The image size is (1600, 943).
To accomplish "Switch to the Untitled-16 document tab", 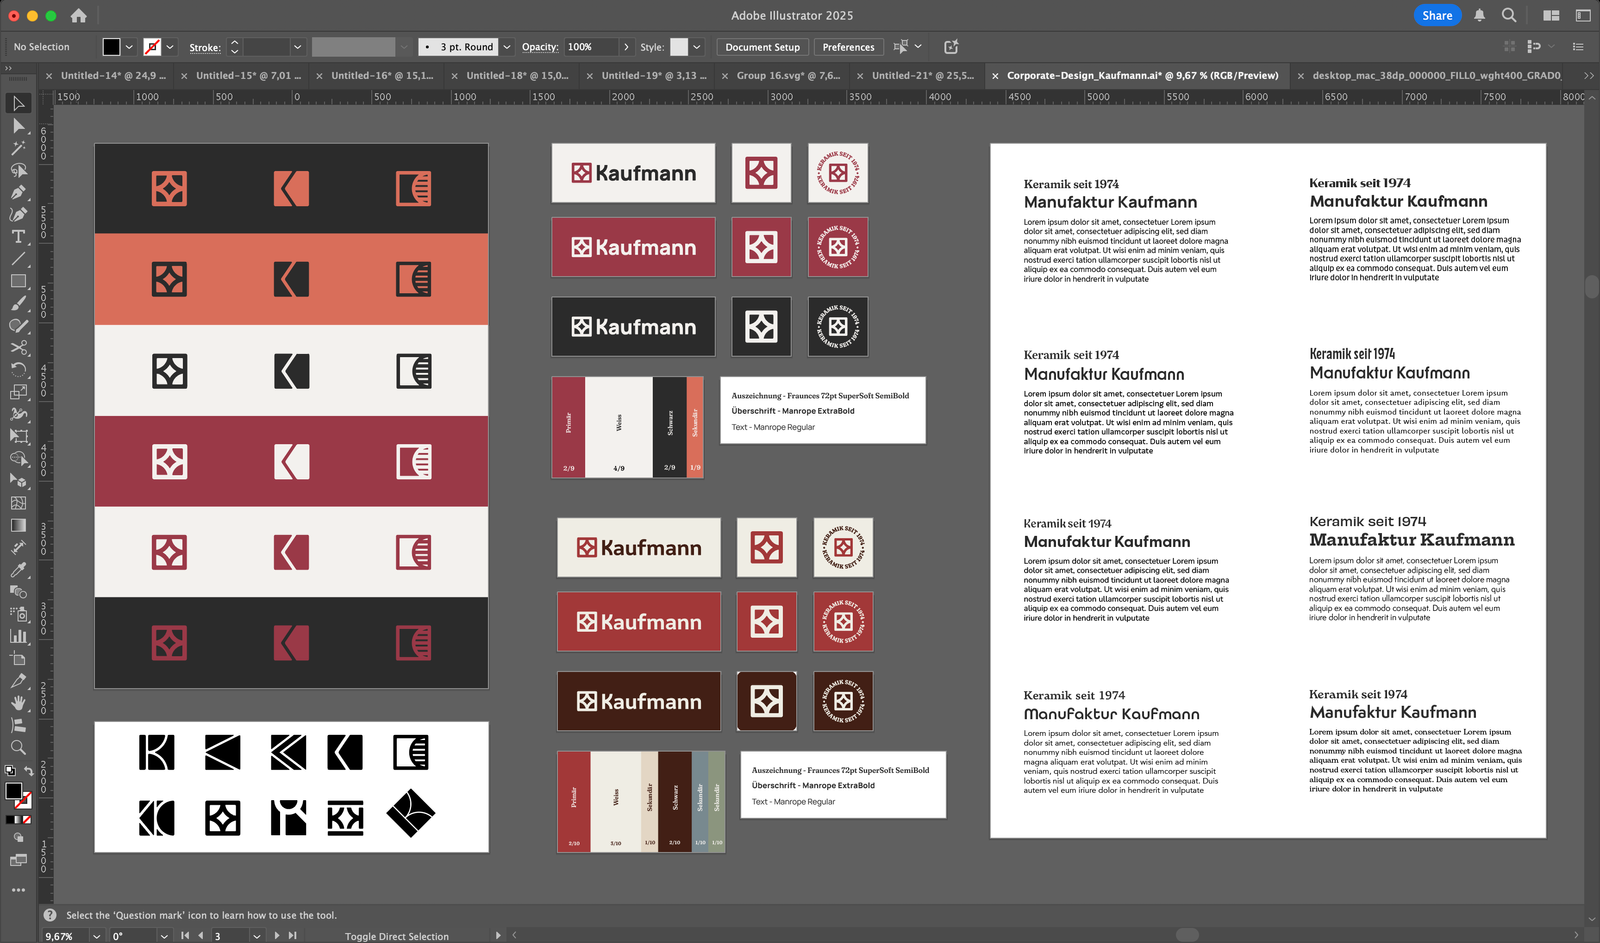I will (381, 75).
